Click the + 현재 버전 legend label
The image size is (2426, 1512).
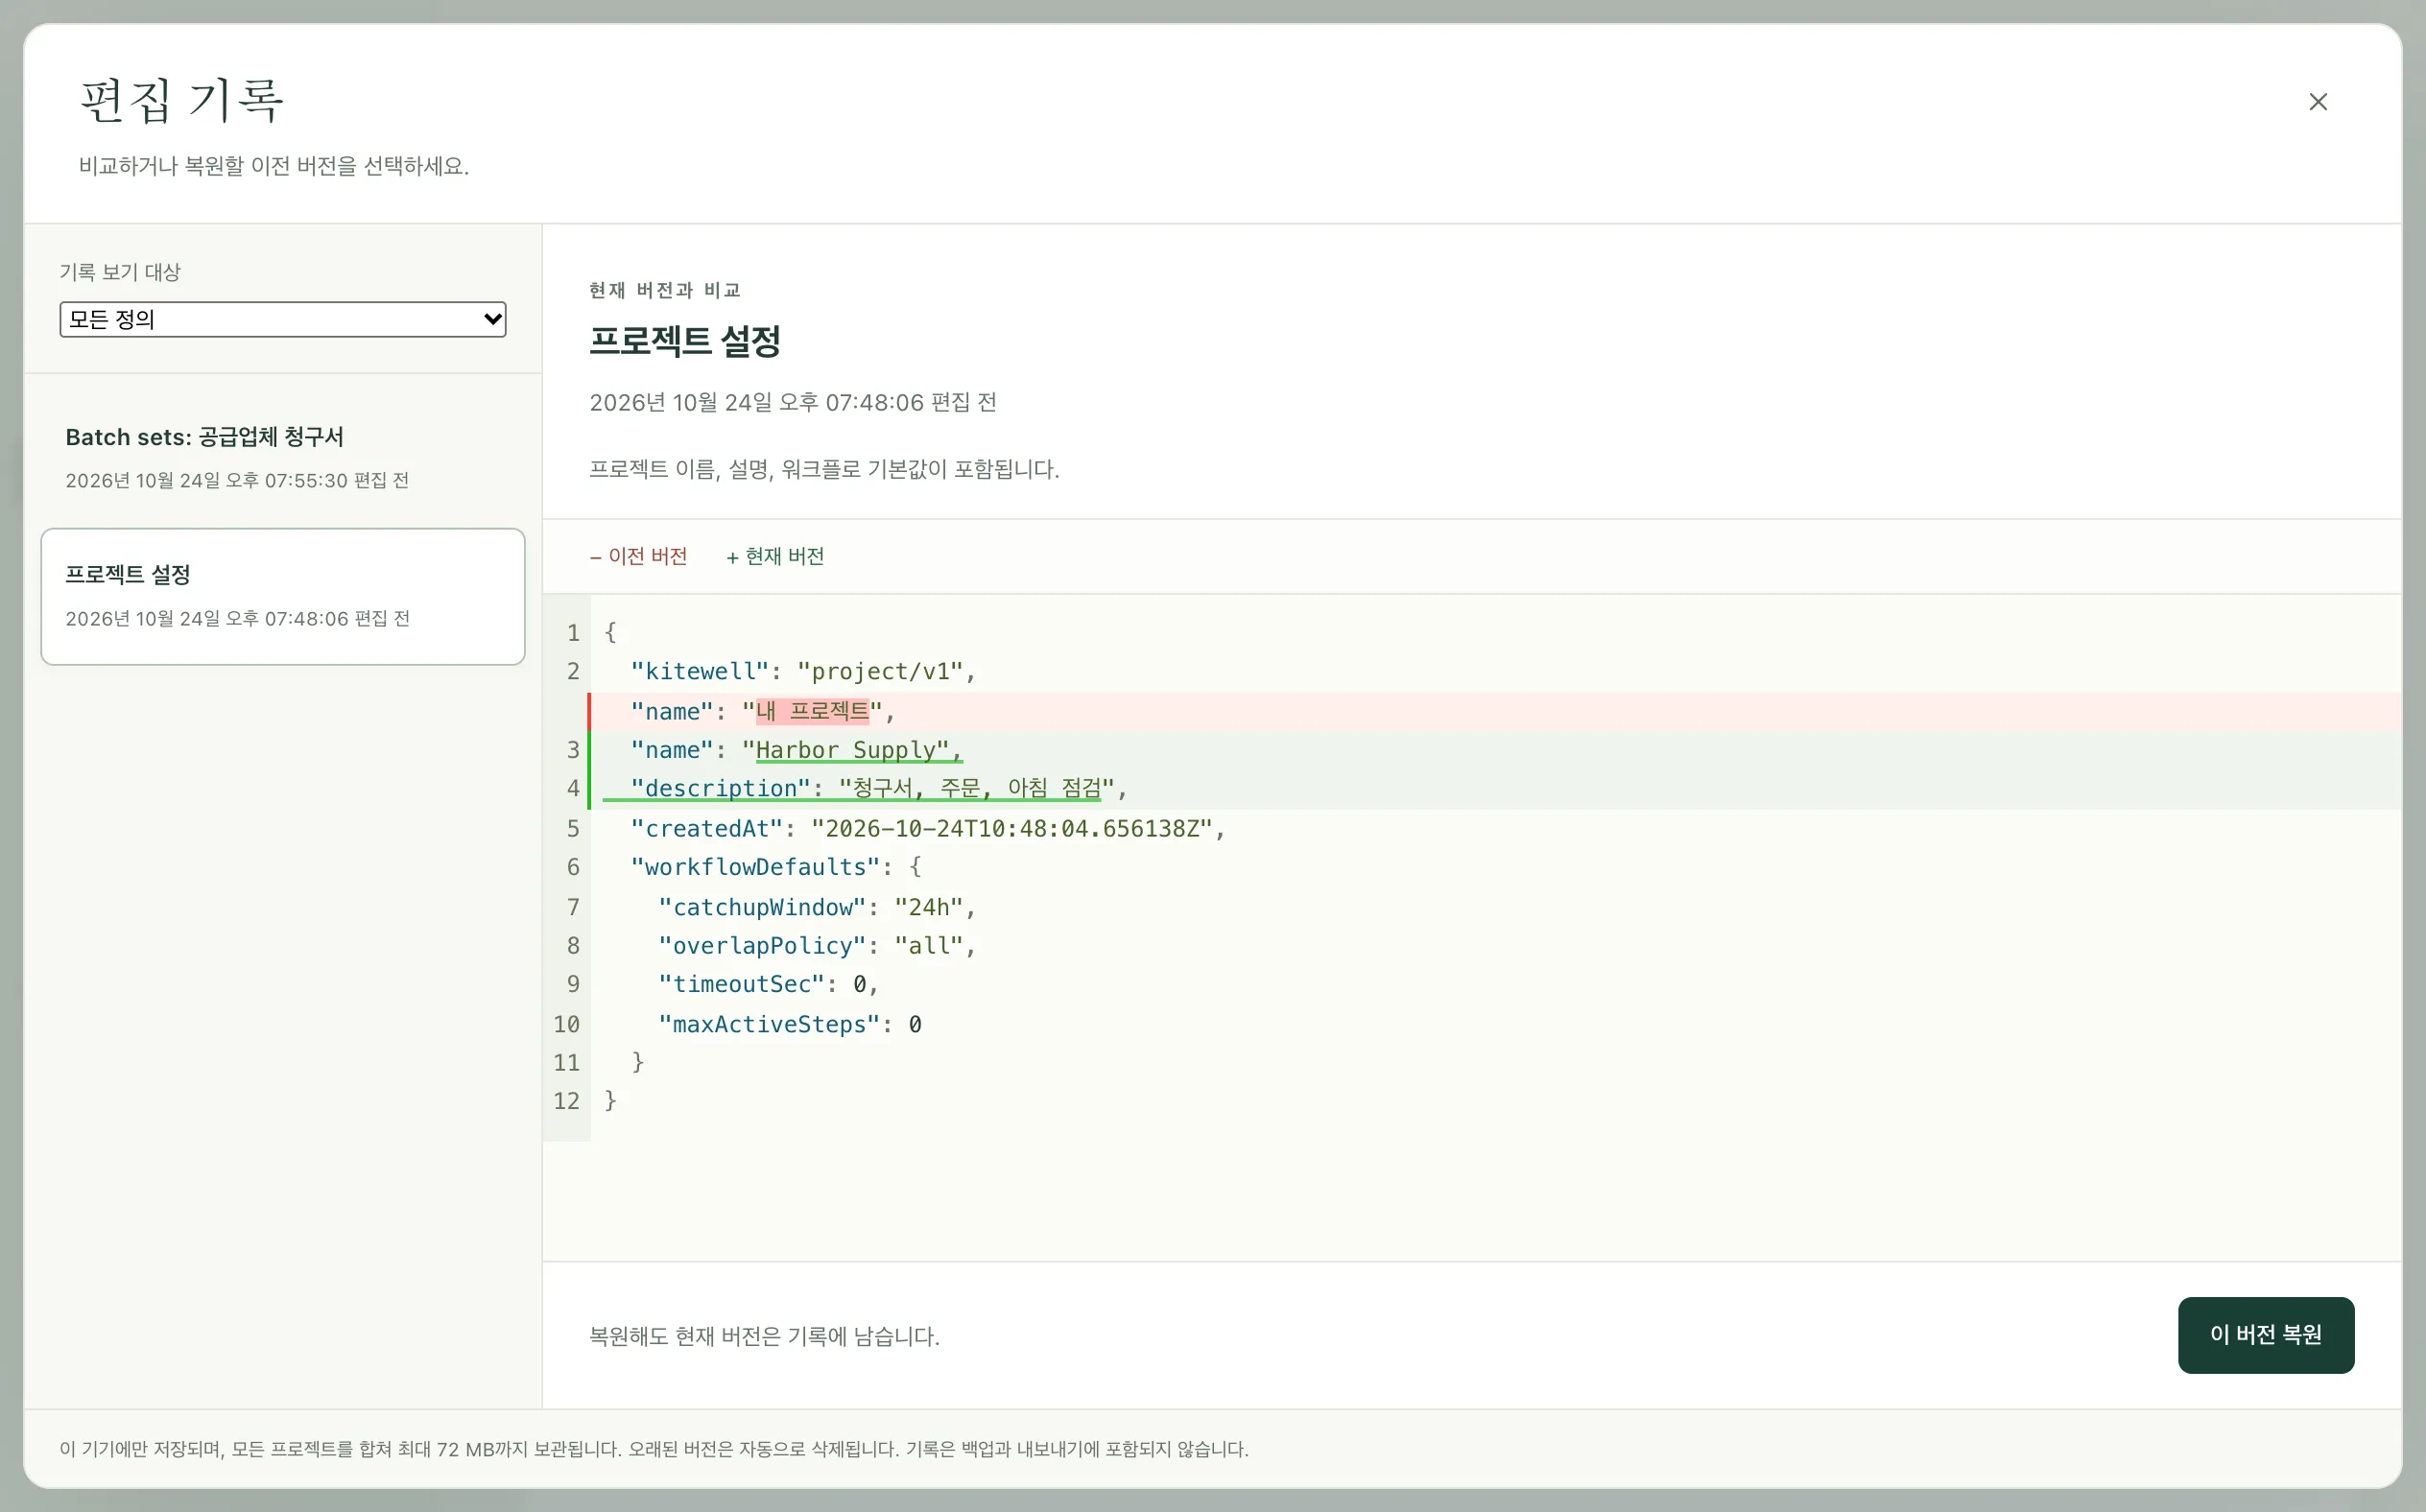[775, 556]
